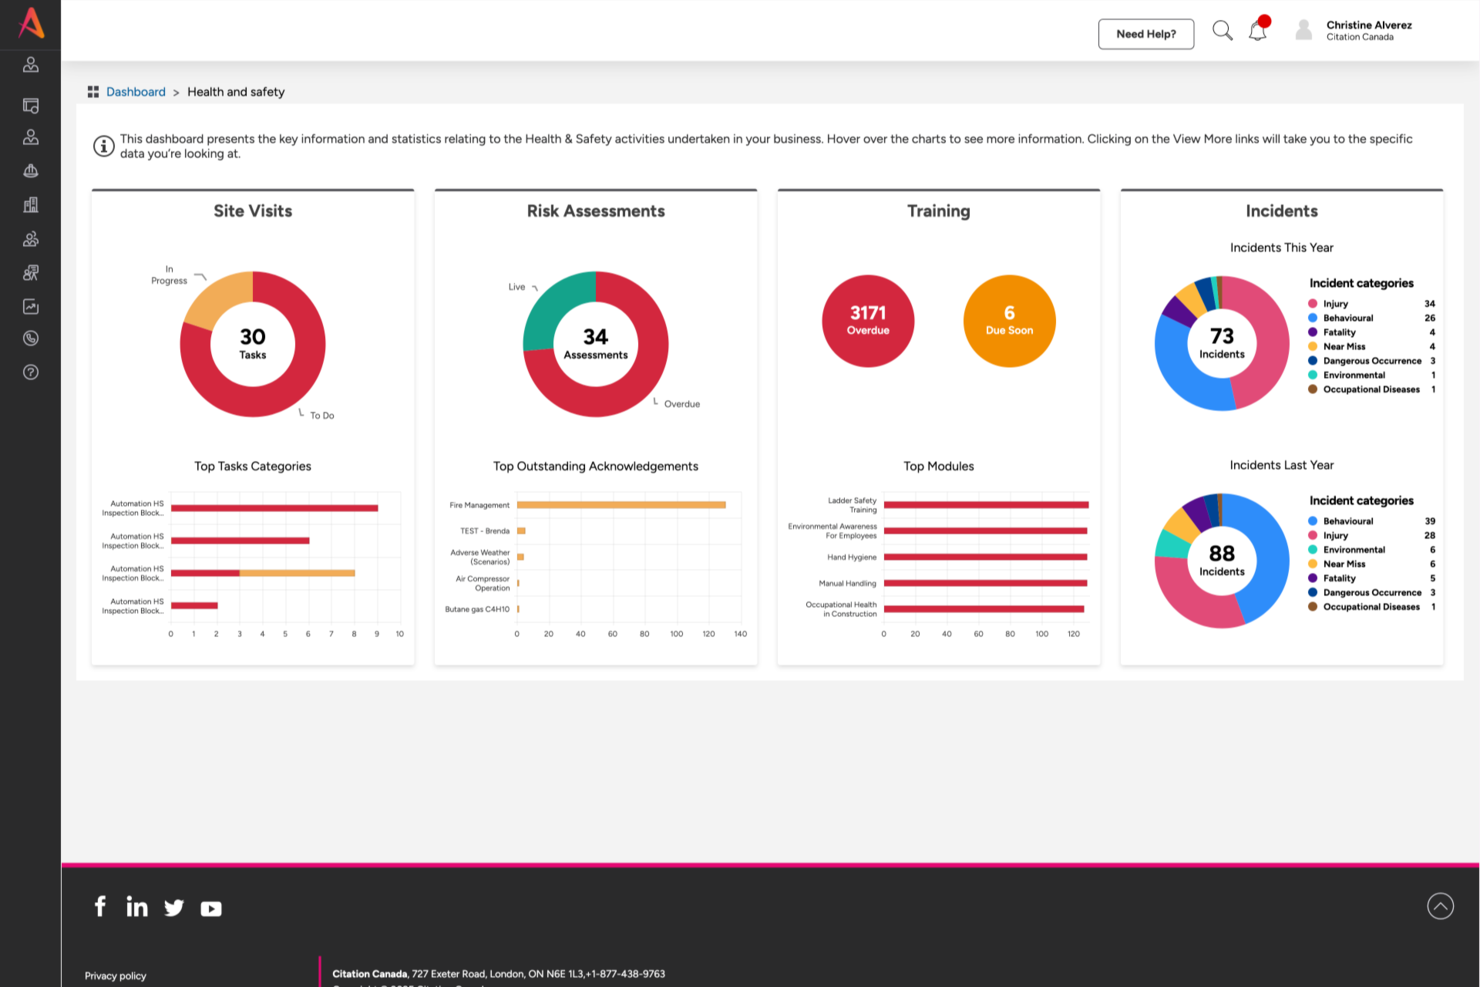Click the Atlas logo in the top-left corner

30,24
